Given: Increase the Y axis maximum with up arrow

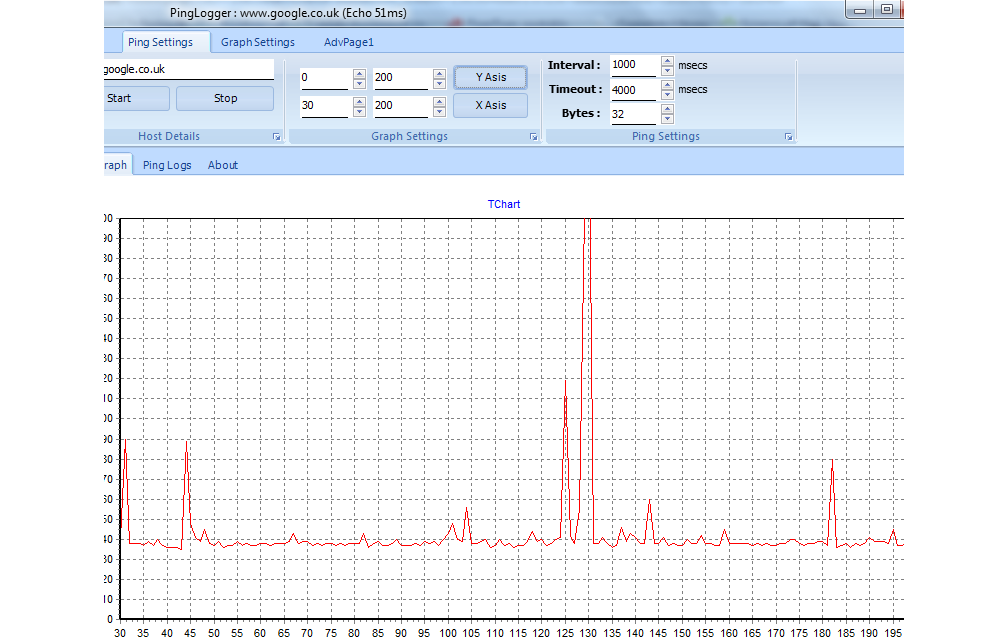Looking at the screenshot, I should tap(440, 73).
